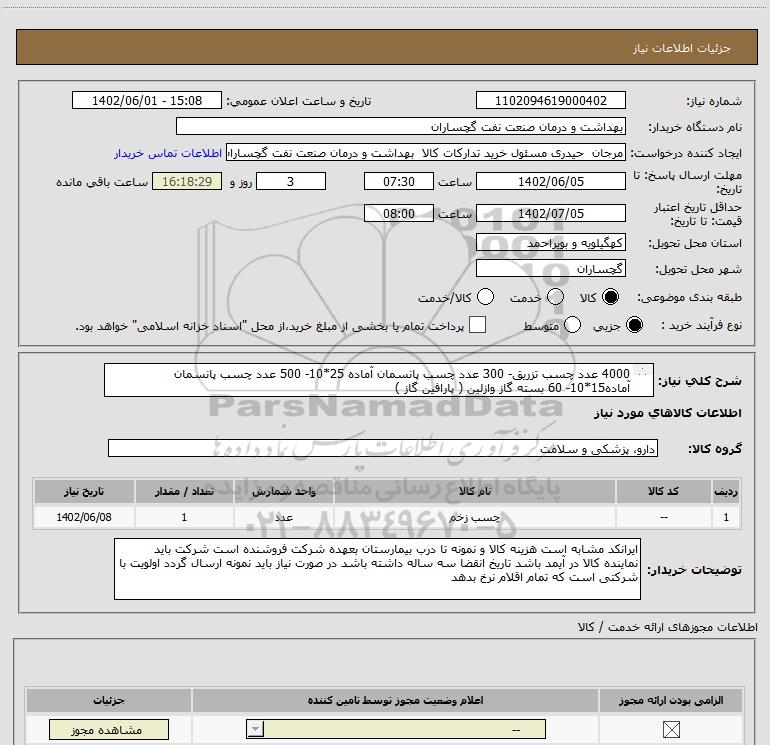The image size is (770, 745).
Task: Click the الزامی بودن ارائه مجوز header
Action: click(671, 700)
